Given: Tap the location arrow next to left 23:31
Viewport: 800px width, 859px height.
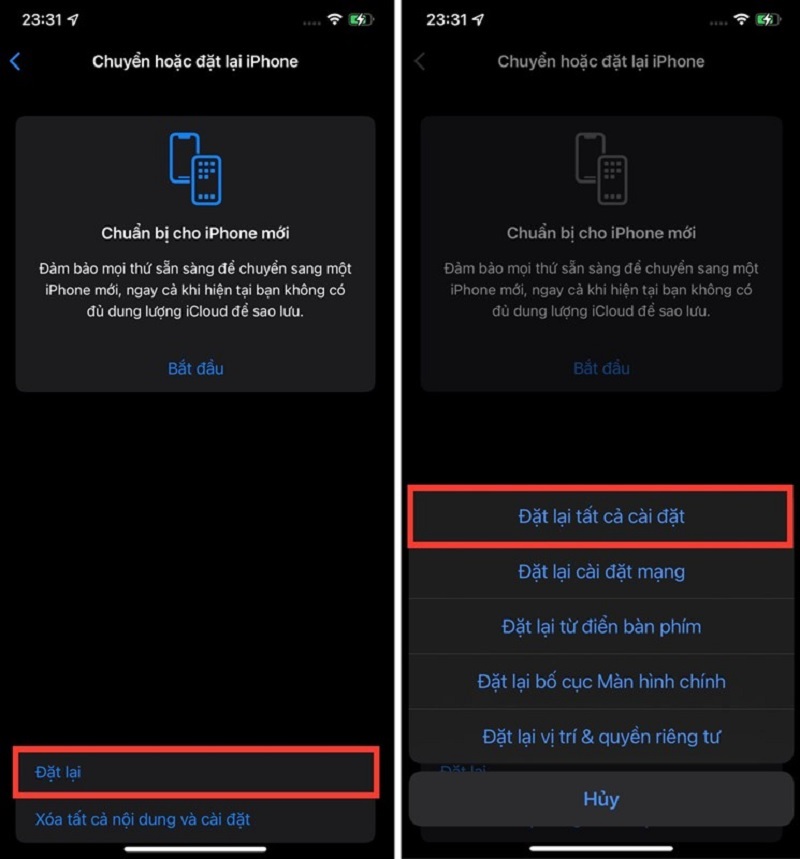Looking at the screenshot, I should tap(73, 20).
